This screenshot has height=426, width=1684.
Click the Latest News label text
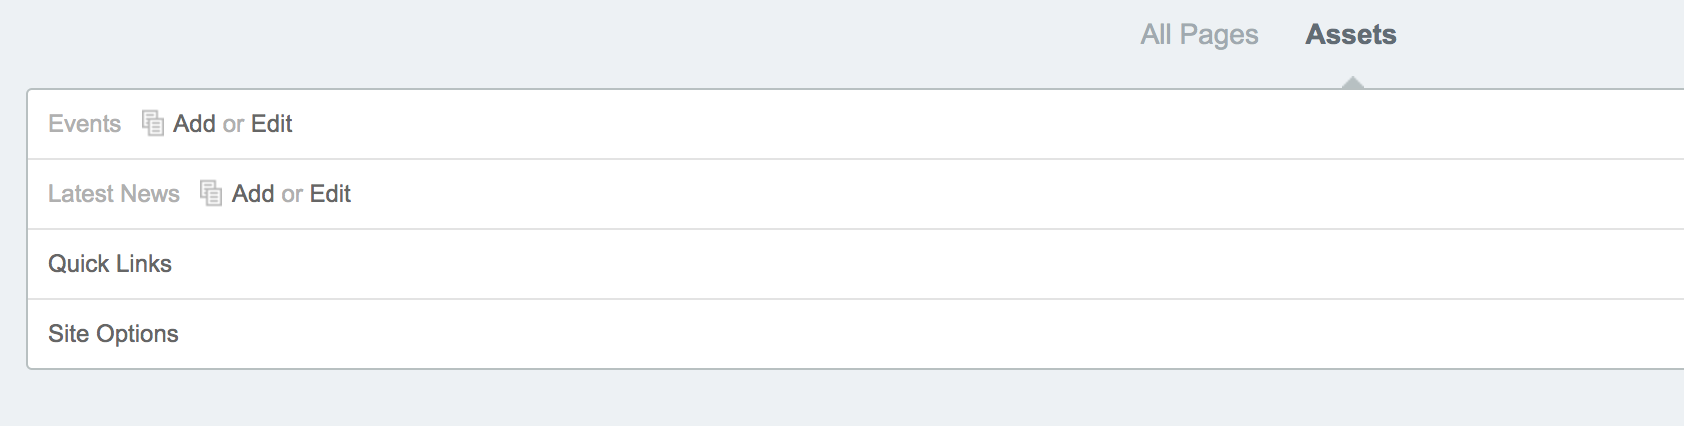pyautogui.click(x=113, y=193)
